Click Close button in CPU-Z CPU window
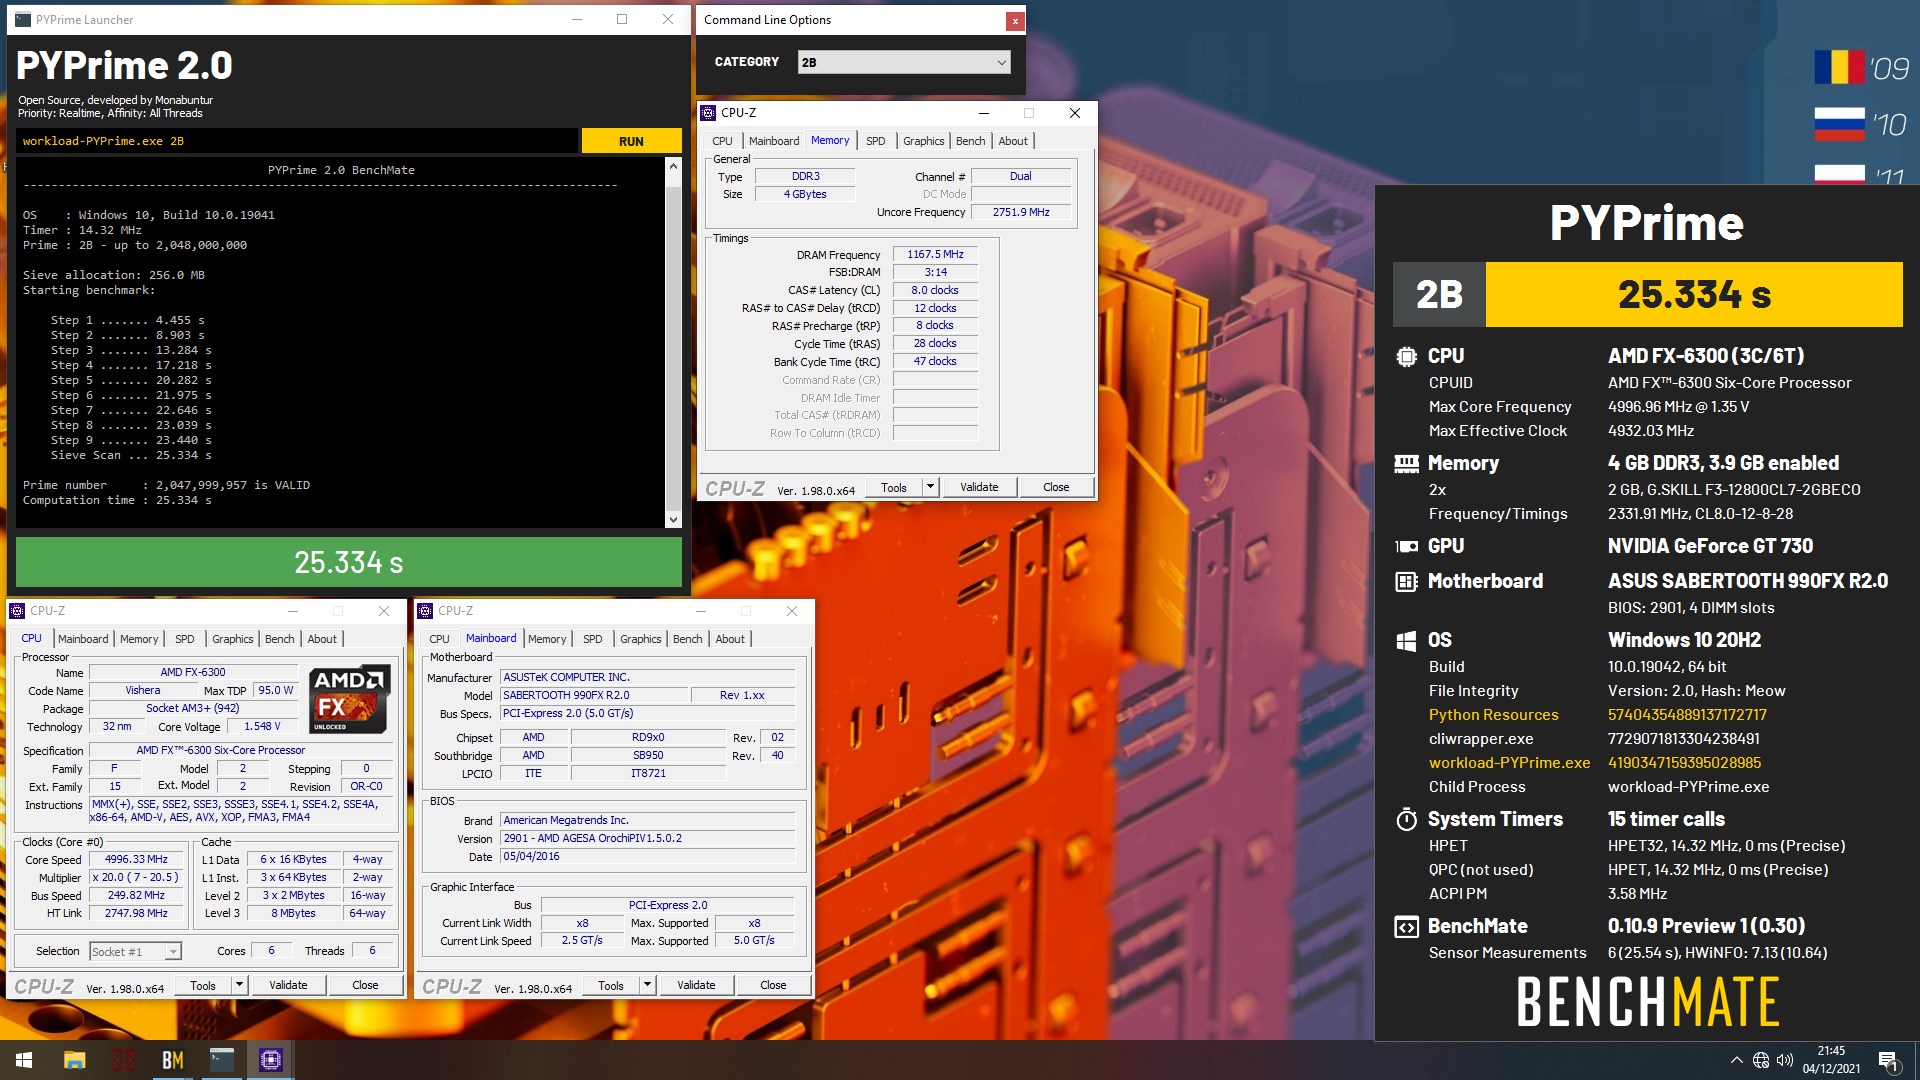Screen dimensions: 1920x1080 click(x=365, y=985)
